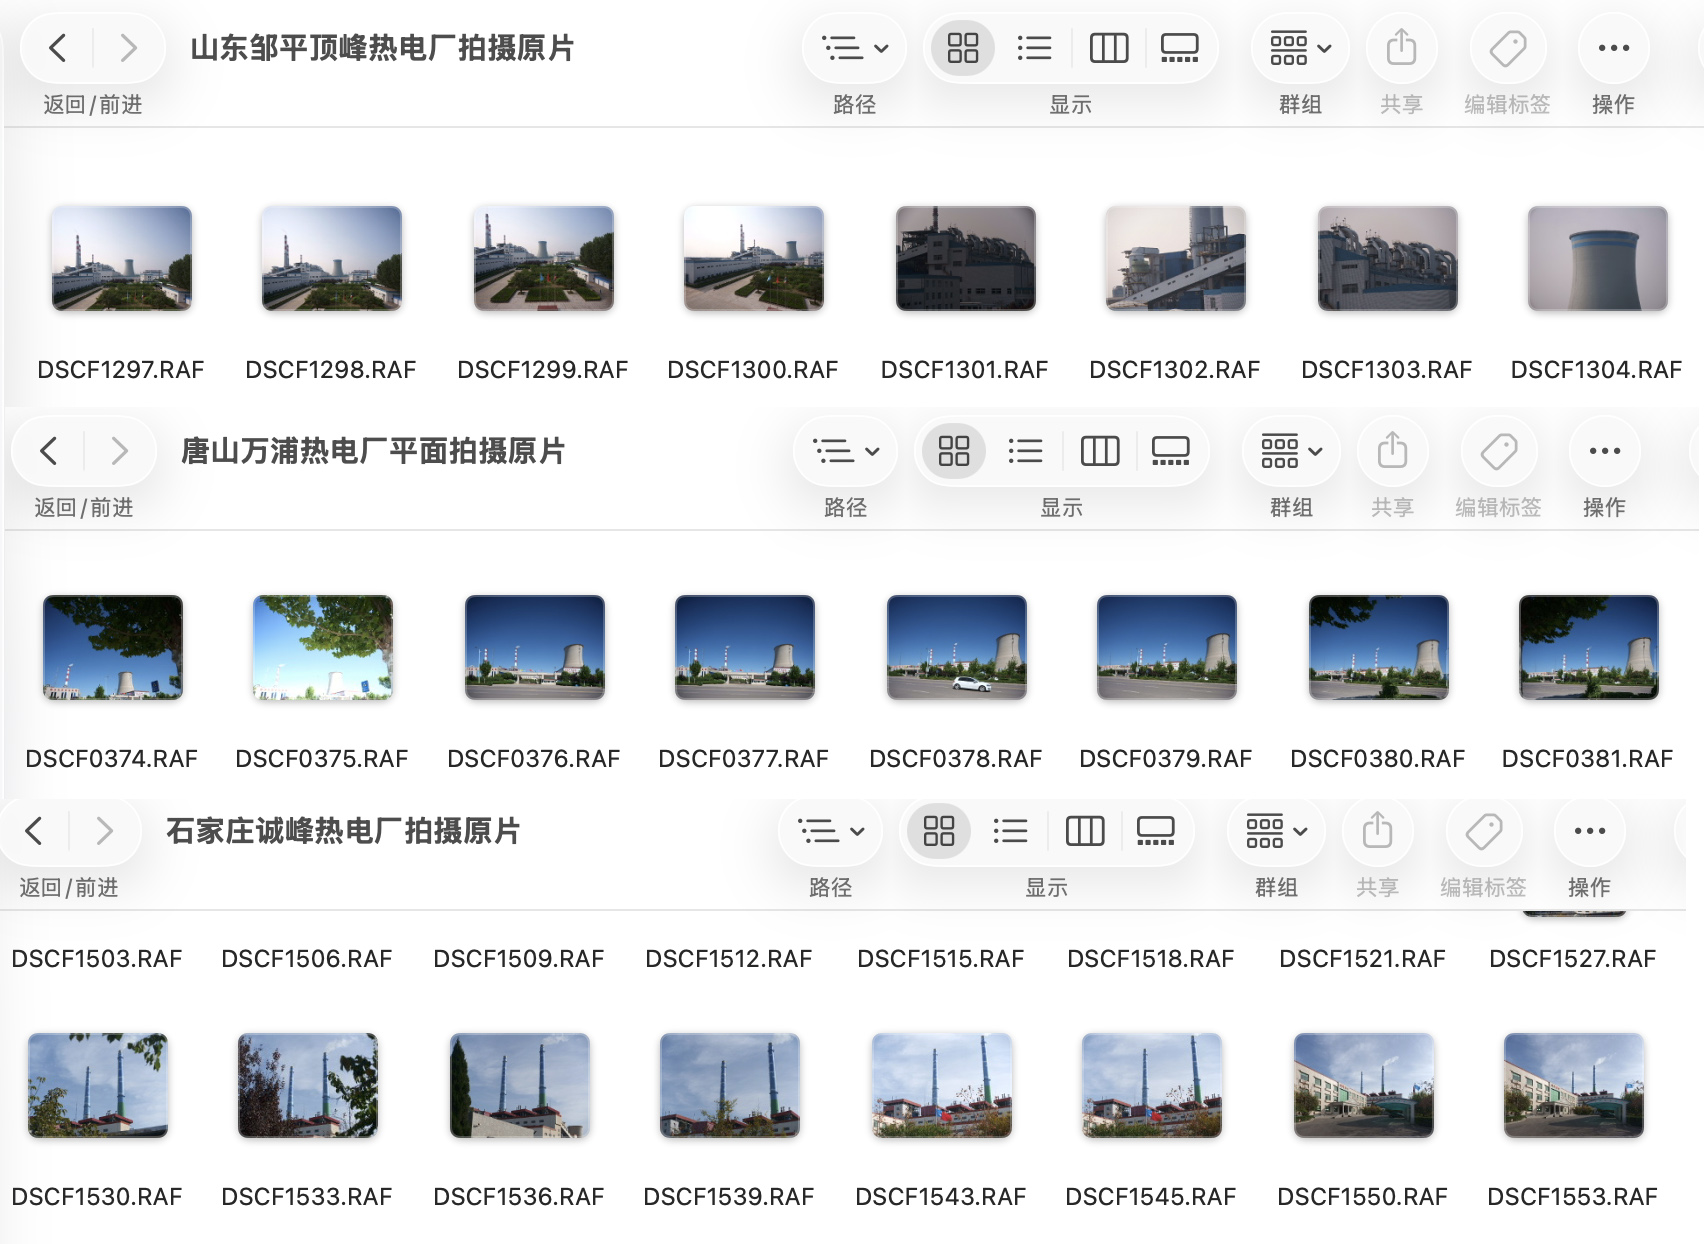This screenshot has width=1704, height=1244.
Task: Click file name DSCF1302.RAF
Action: pos(1175,370)
